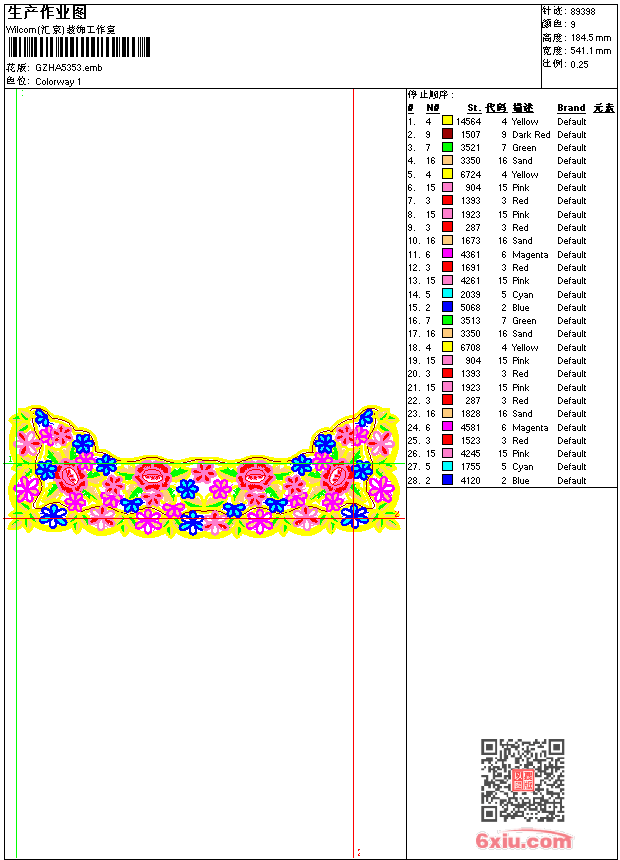The width and height of the screenshot is (620, 860).
Task: Select the height value 184.5 mm
Action: 591,38
